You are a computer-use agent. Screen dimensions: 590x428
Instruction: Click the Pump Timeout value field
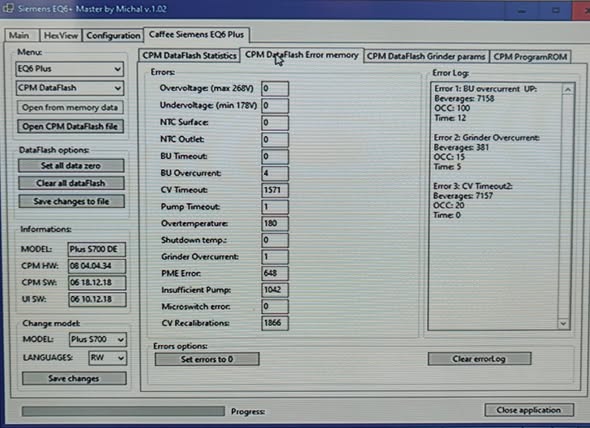click(x=275, y=207)
